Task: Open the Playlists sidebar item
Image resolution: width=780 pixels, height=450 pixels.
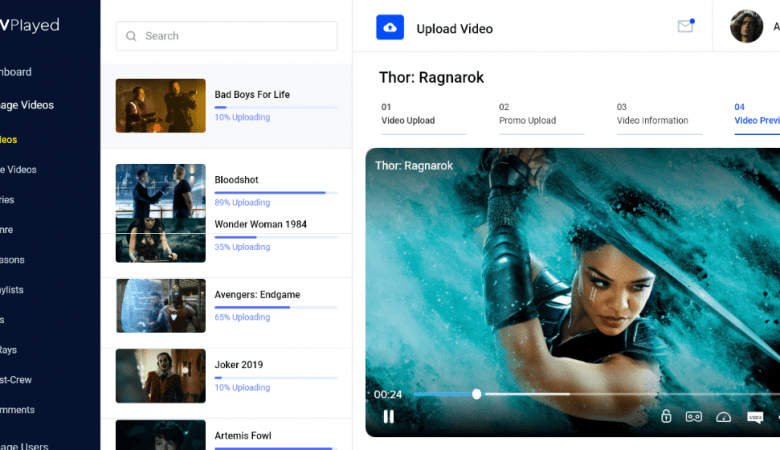Action: [x=11, y=290]
